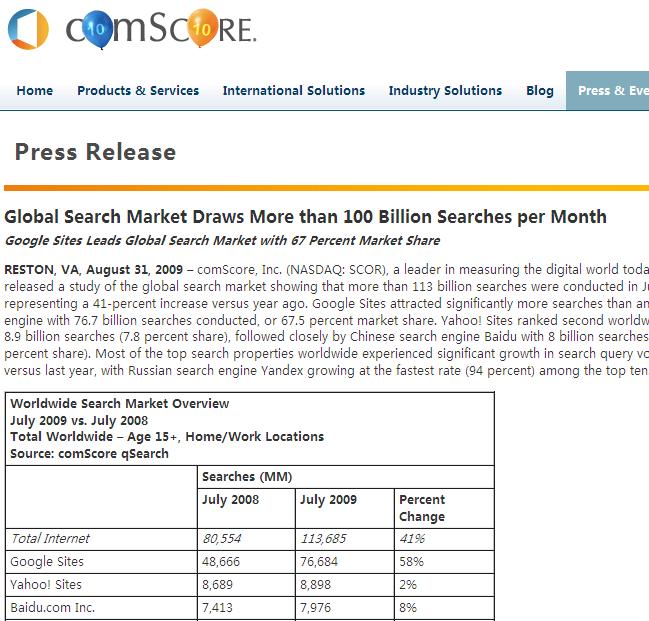The height and width of the screenshot is (621, 649).
Task: Click the 113,685 table cell
Action: (x=345, y=539)
